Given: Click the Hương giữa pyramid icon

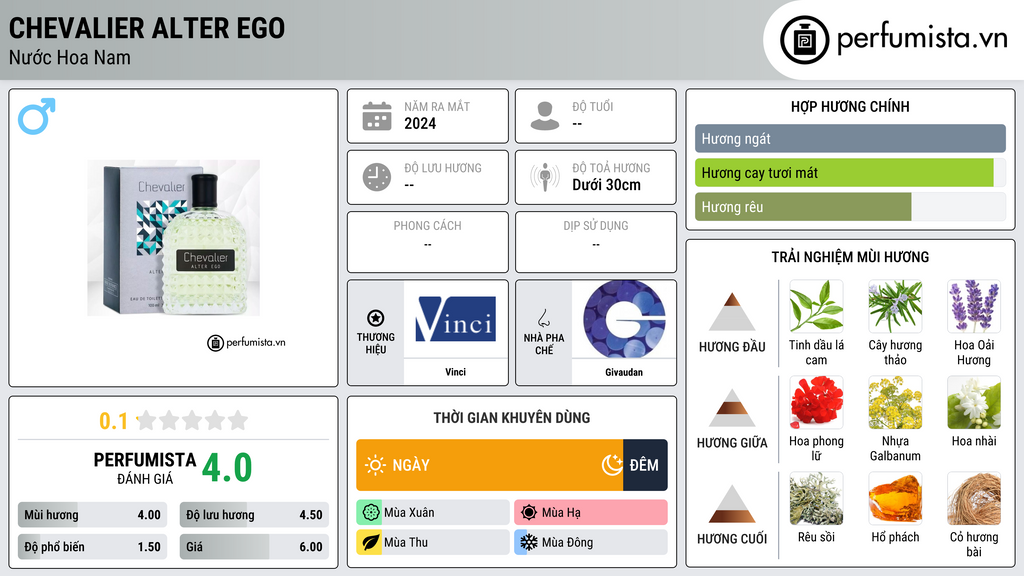Looking at the screenshot, I should tap(732, 408).
